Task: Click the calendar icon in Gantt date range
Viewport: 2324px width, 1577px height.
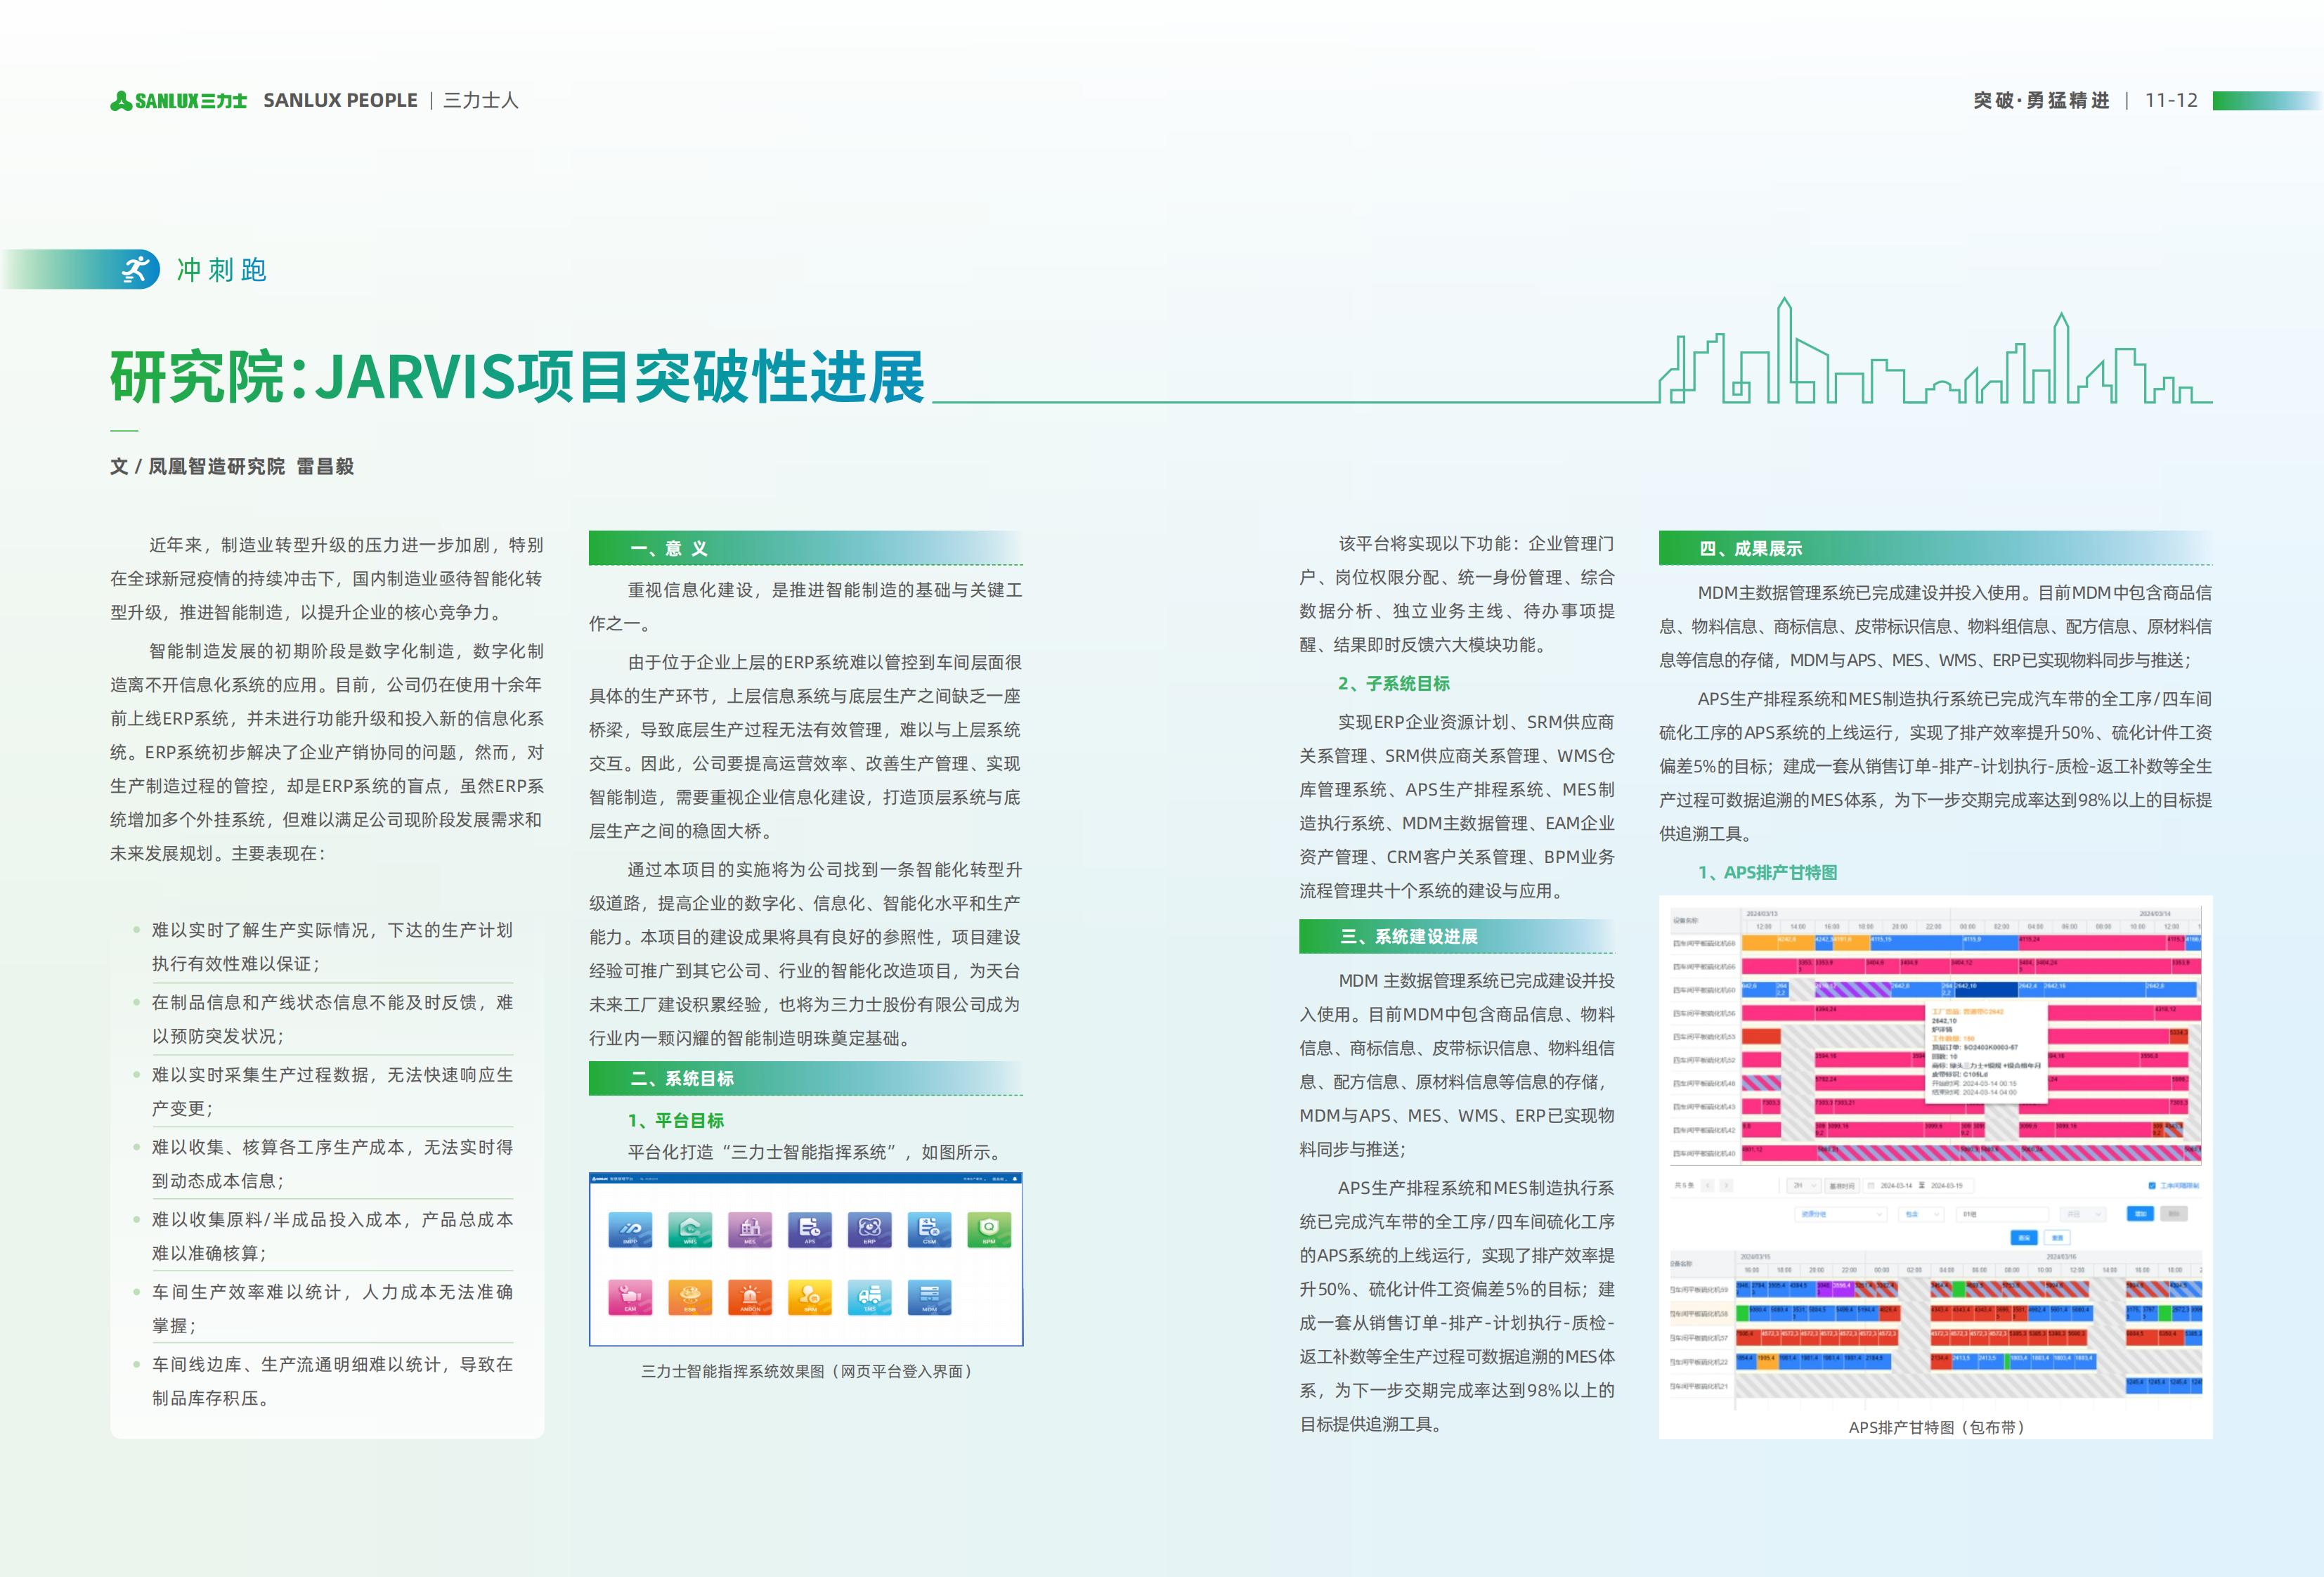Action: click(x=1871, y=1186)
